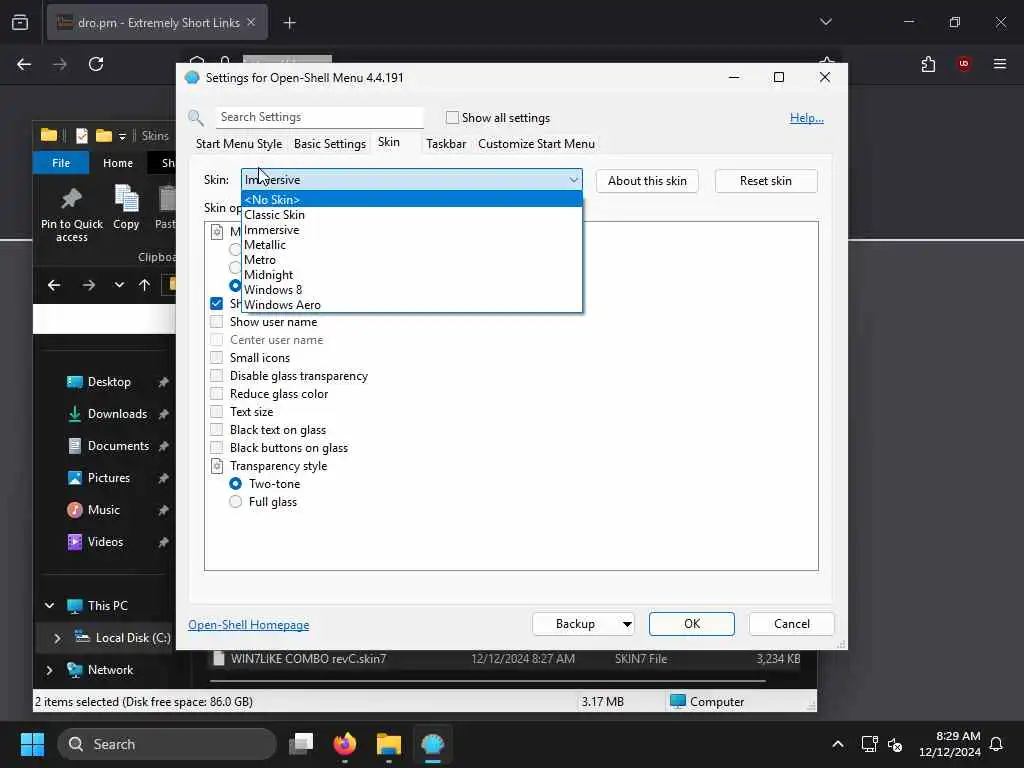Toggle the Show all settings checkbox
Viewport: 1024px width, 768px height.
pyautogui.click(x=452, y=118)
